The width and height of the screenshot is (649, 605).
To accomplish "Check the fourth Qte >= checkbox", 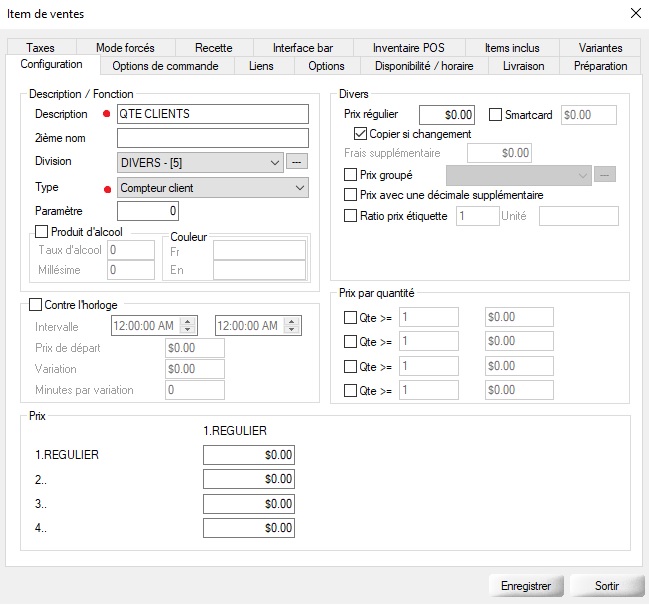I will (350, 390).
